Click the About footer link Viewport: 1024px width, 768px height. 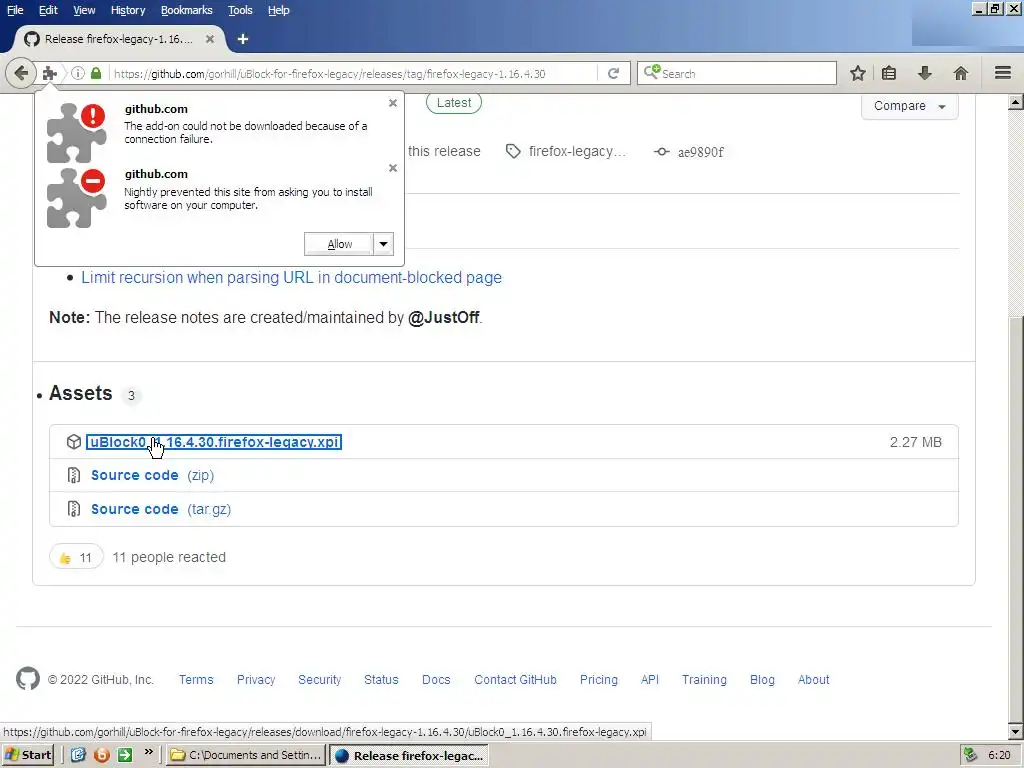[x=813, y=679]
